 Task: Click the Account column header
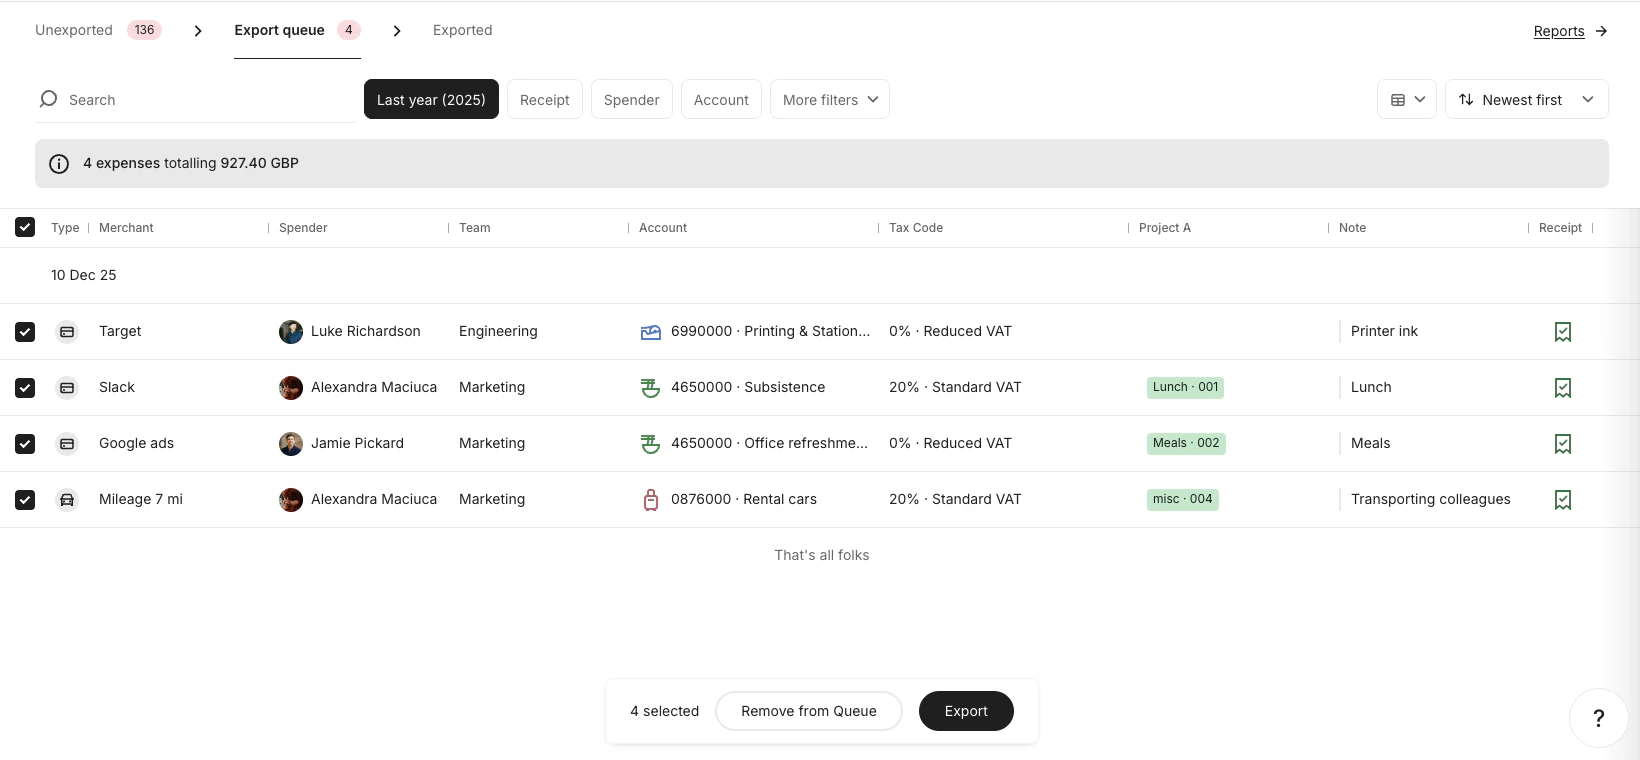click(x=663, y=228)
